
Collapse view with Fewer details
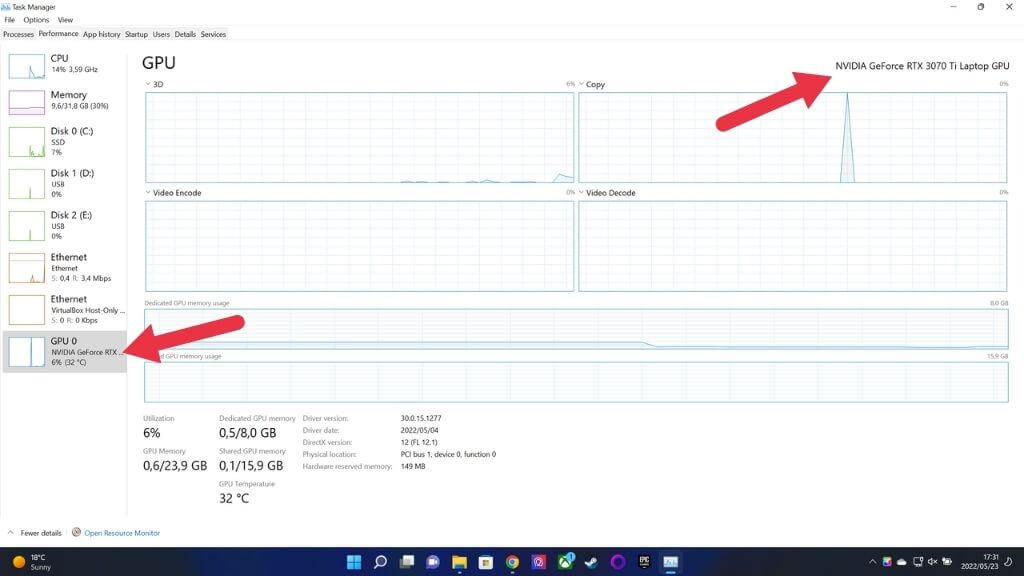[x=35, y=533]
